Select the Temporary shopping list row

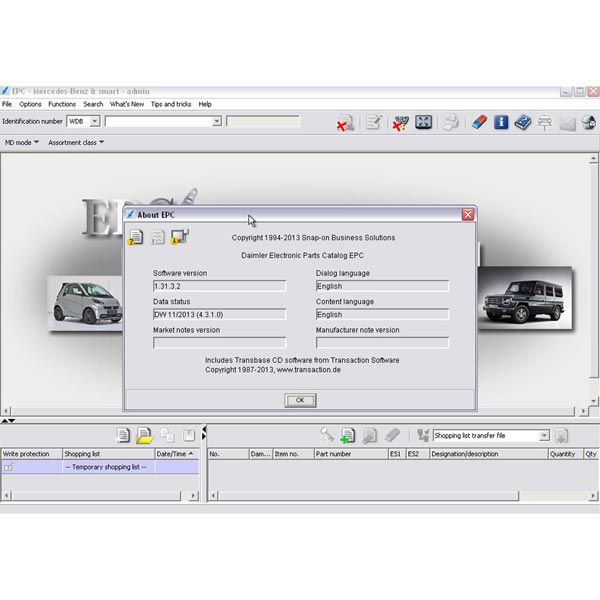[x=100, y=467]
